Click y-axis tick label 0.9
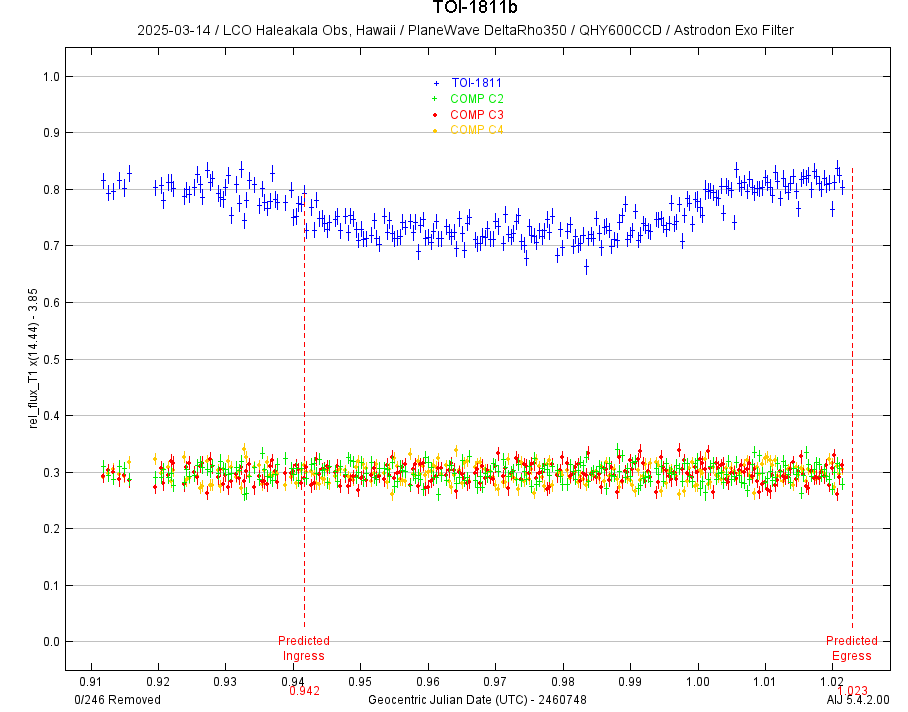 [52, 133]
